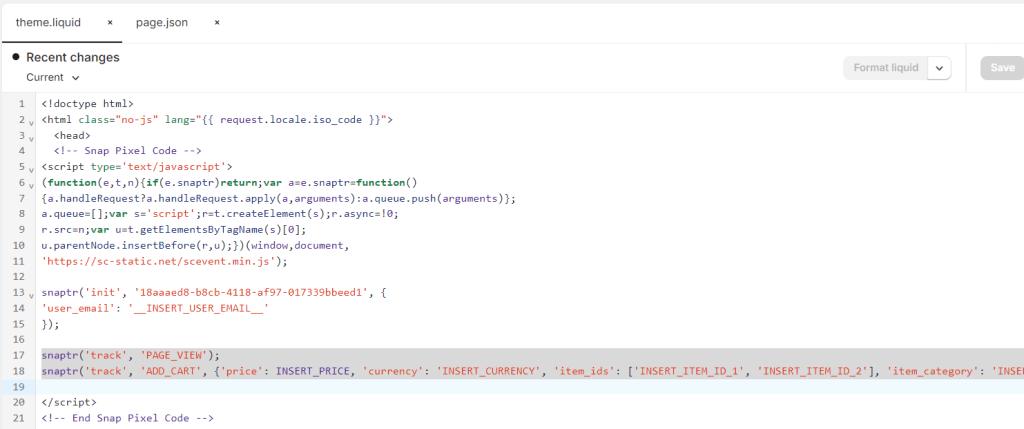
Task: Place cursor on line 1 doctype html
Action: tap(87, 104)
